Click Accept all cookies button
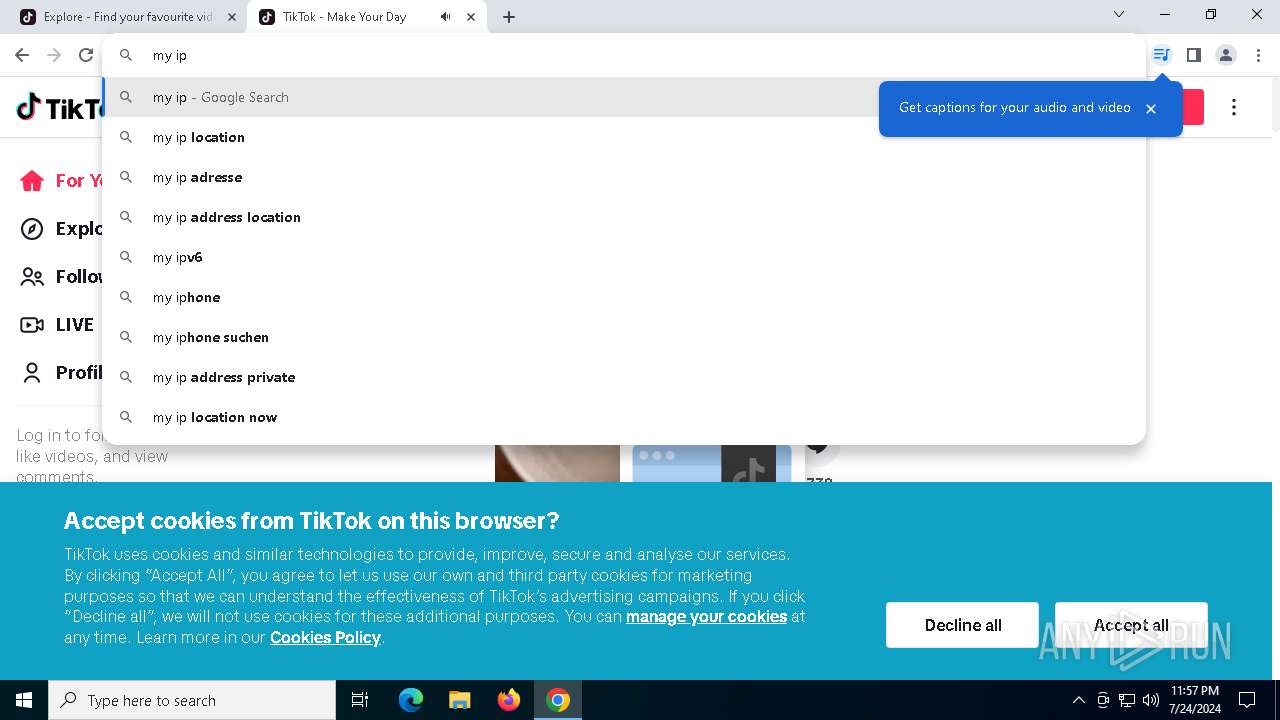Screen dimensions: 1280x720 (1131, 625)
